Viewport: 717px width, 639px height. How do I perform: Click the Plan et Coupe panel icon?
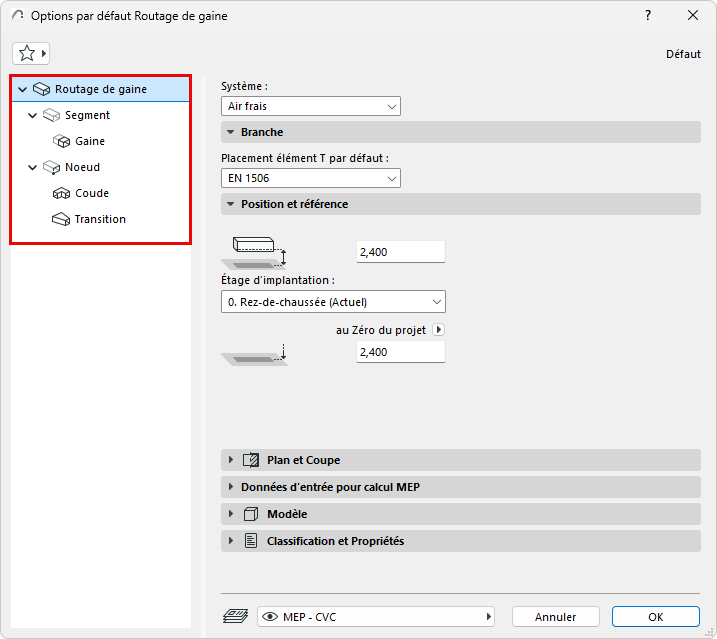[251, 460]
